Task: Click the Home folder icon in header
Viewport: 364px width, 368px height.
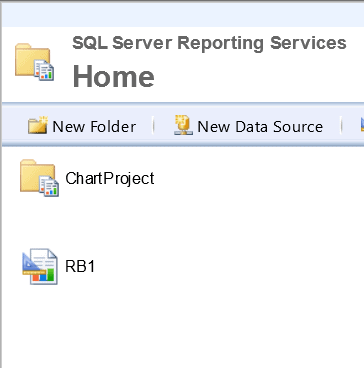Action: [x=34, y=62]
